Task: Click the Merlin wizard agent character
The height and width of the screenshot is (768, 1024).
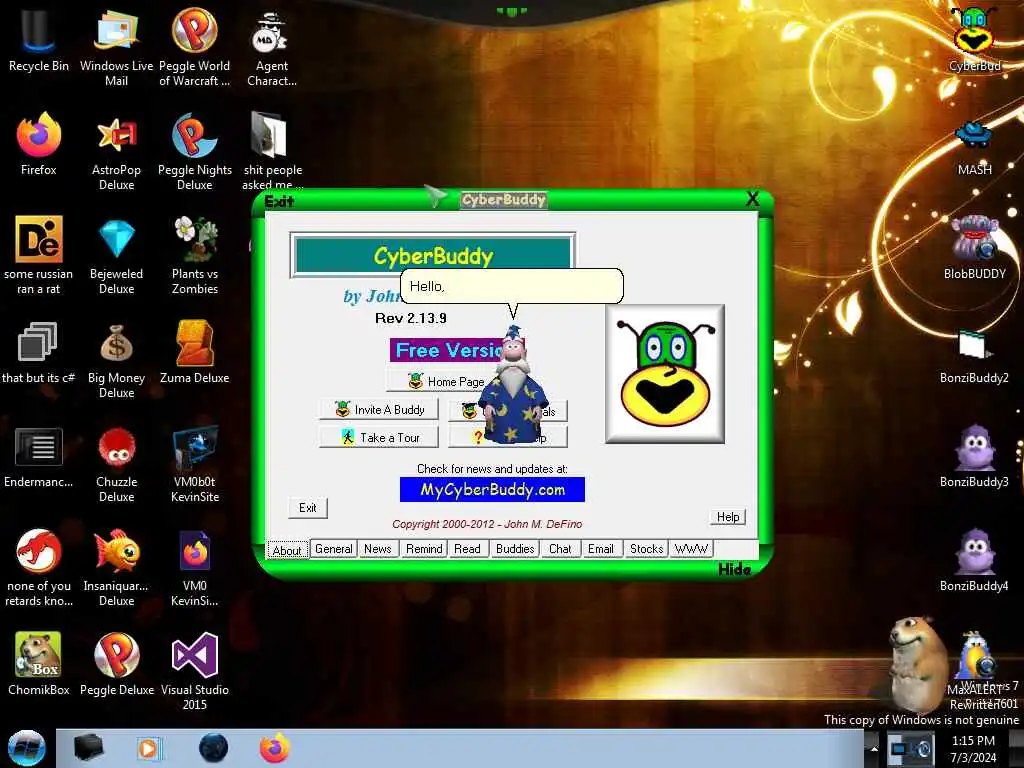Action: (513, 385)
